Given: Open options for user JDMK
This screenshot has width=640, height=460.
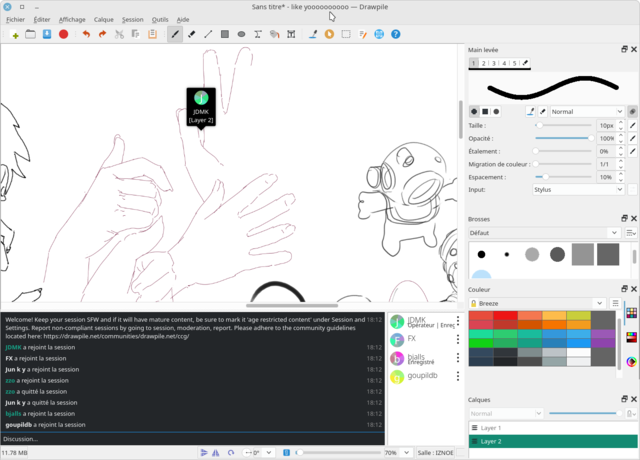Looking at the screenshot, I should [459, 322].
